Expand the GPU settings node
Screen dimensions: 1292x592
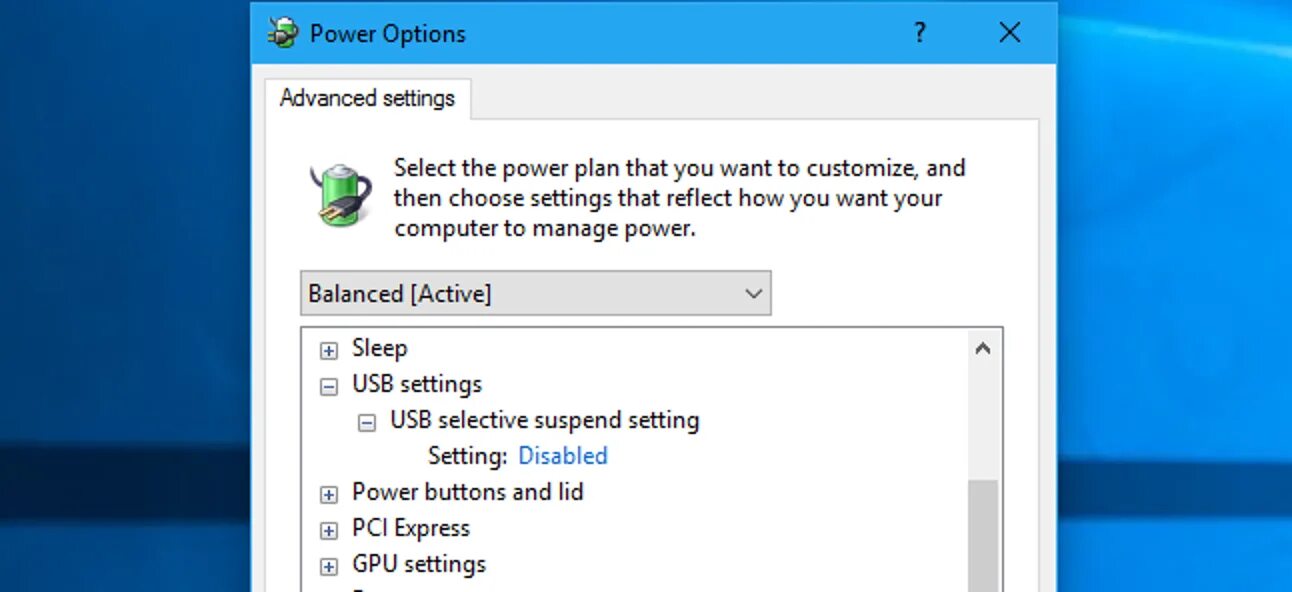point(328,566)
